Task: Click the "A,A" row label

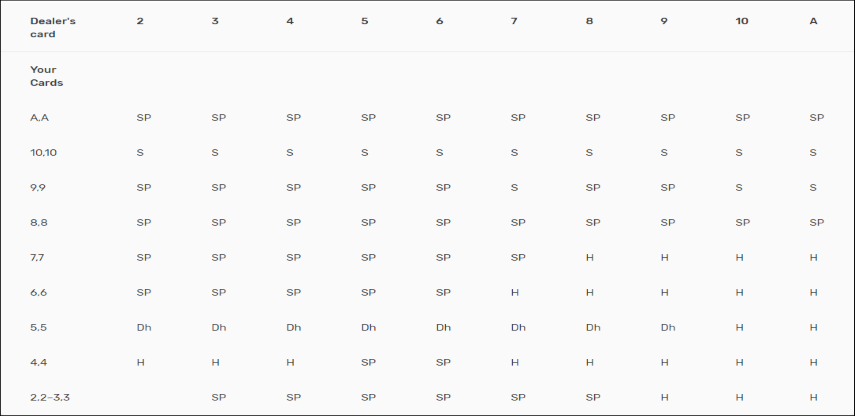Action: 40,117
